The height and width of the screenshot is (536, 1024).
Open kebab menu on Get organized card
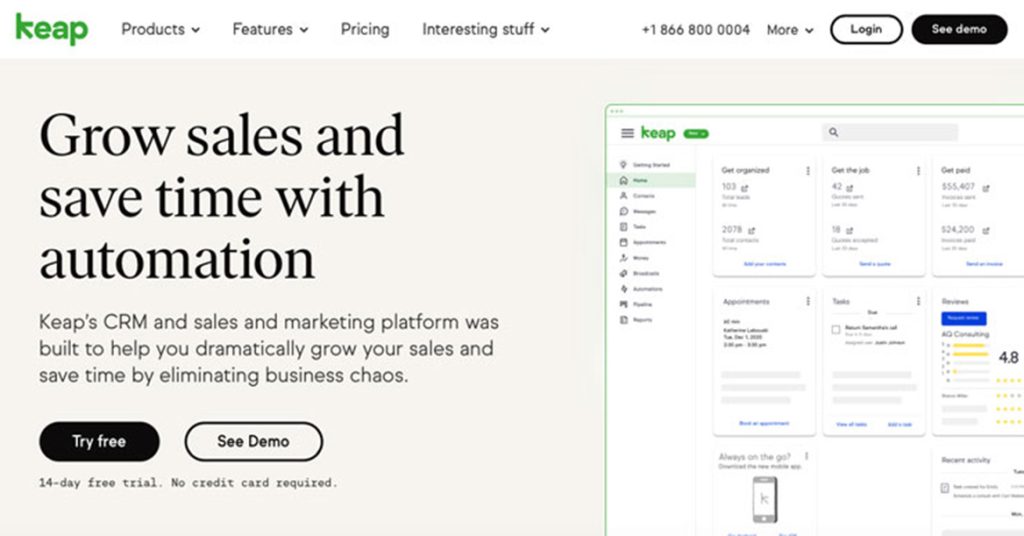[x=808, y=170]
